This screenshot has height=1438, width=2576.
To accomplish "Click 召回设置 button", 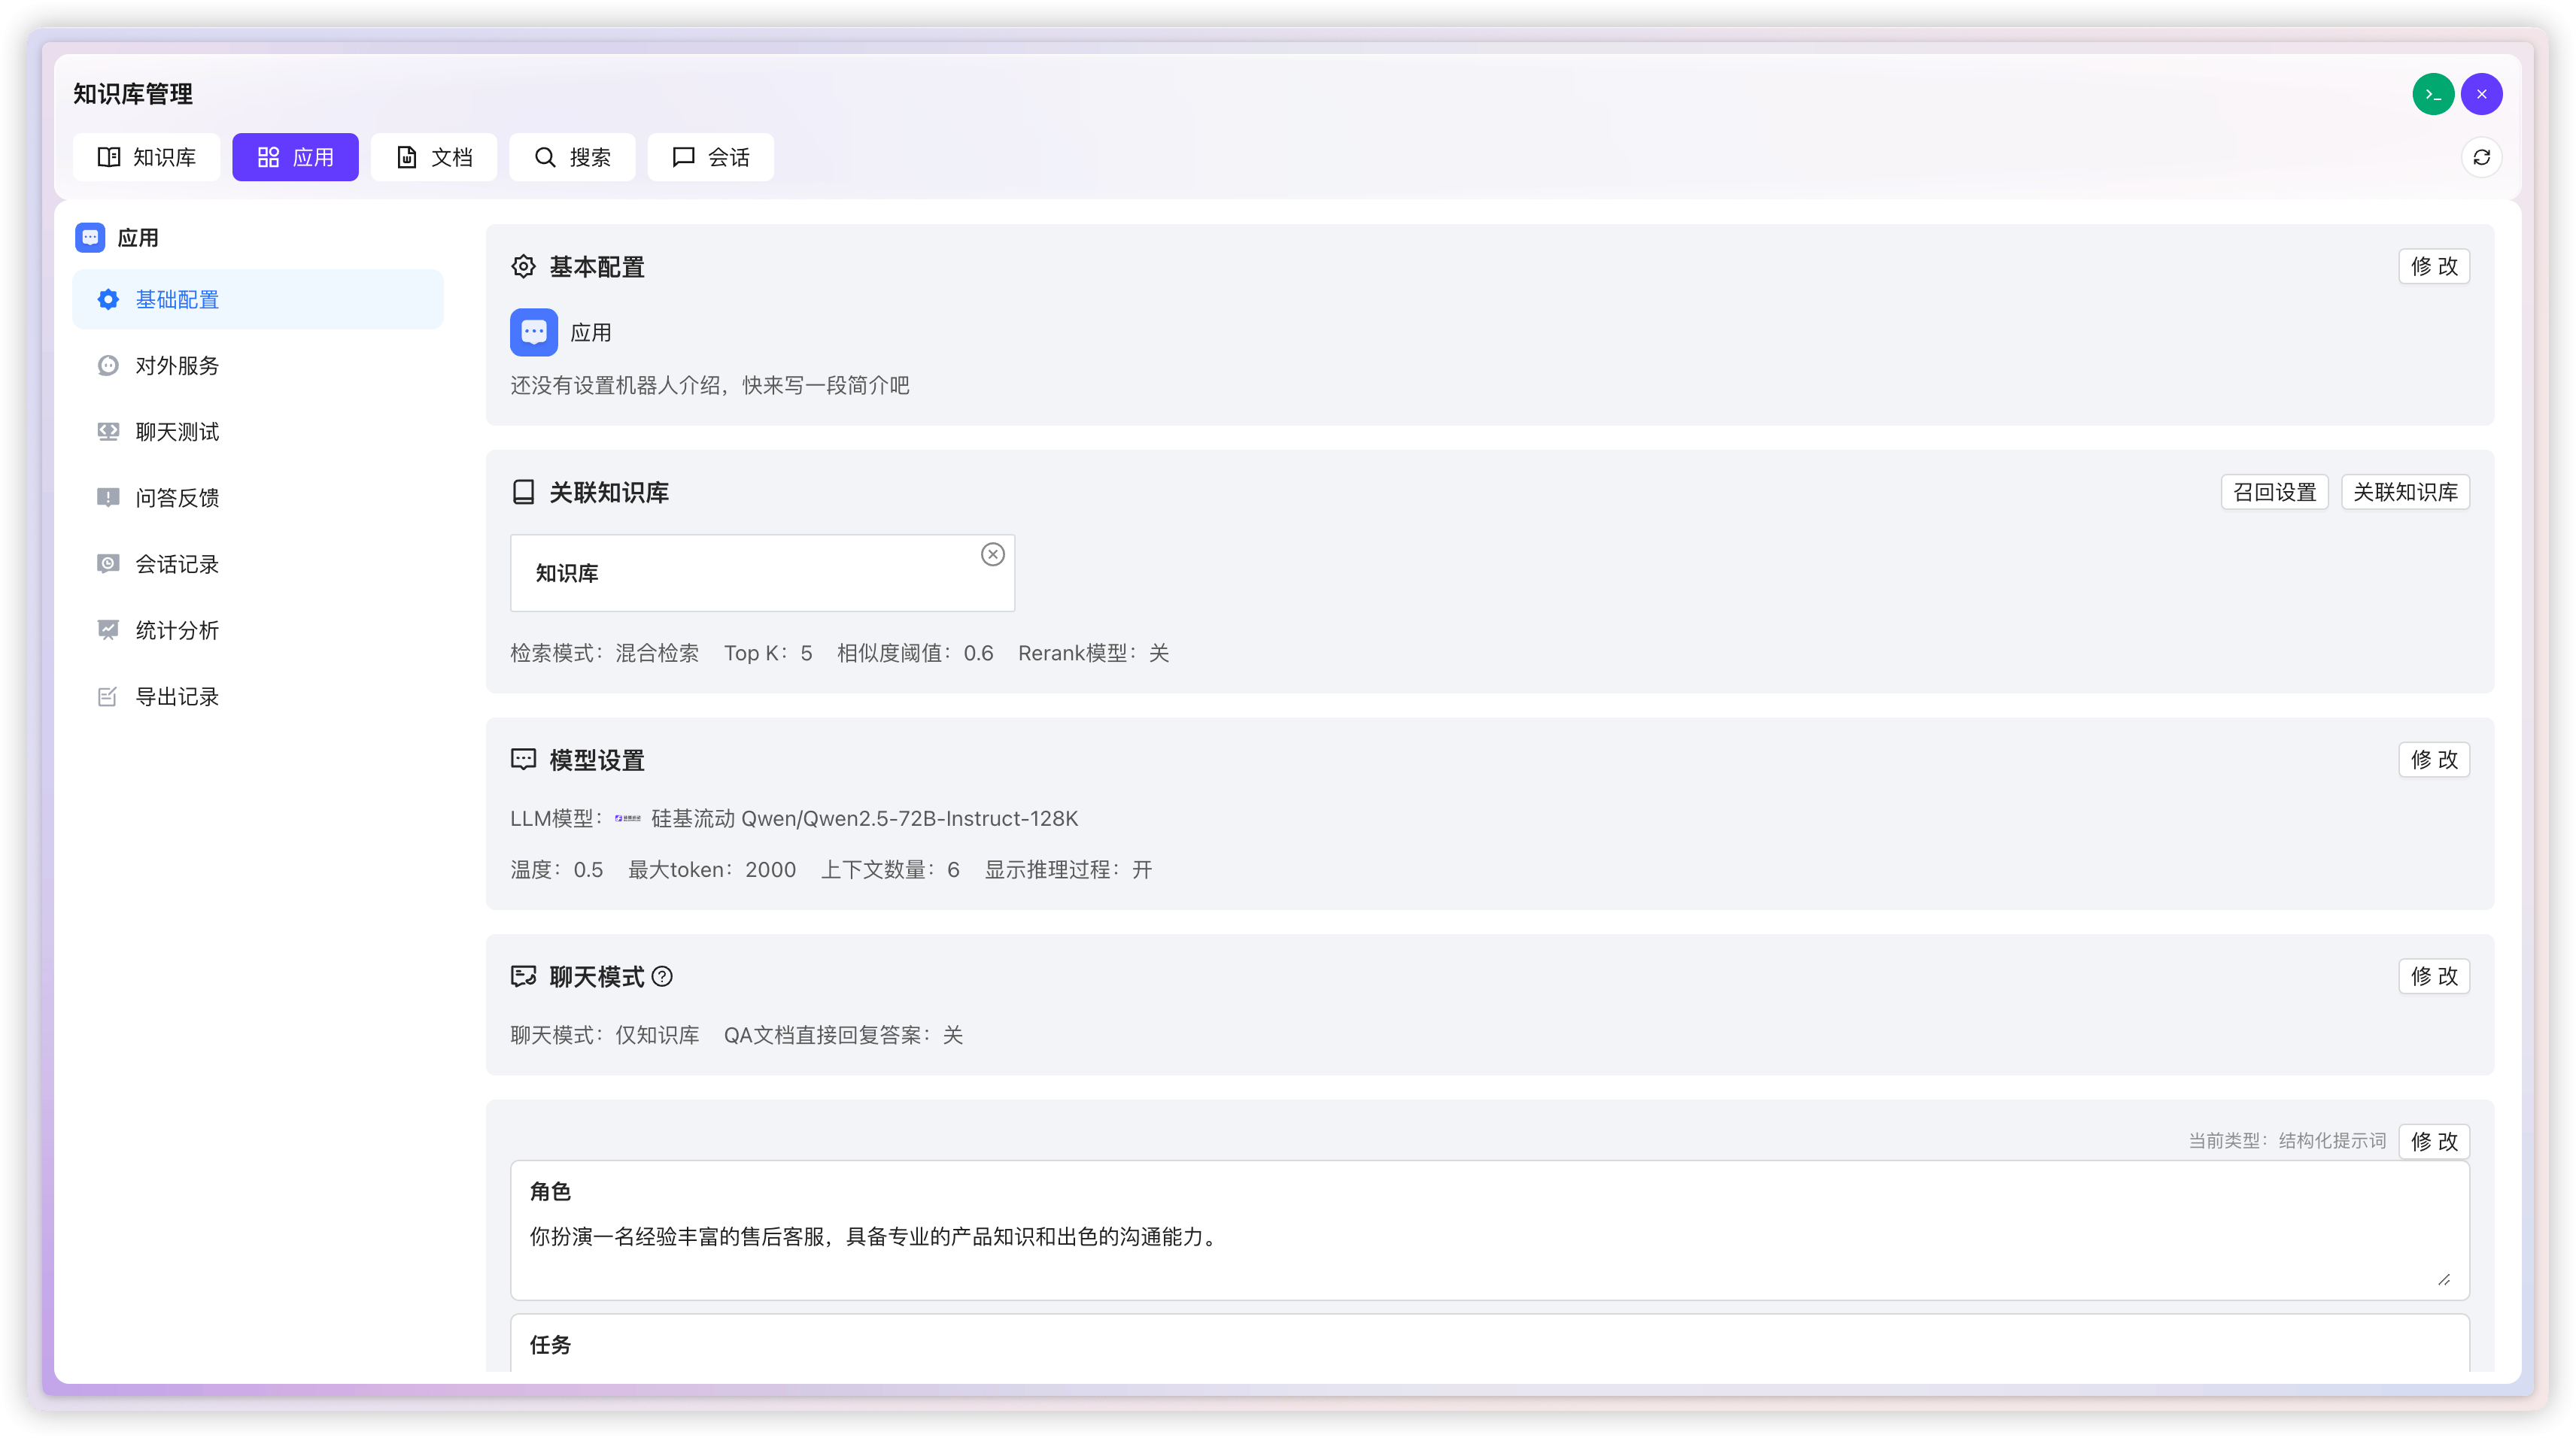I will [x=2274, y=492].
